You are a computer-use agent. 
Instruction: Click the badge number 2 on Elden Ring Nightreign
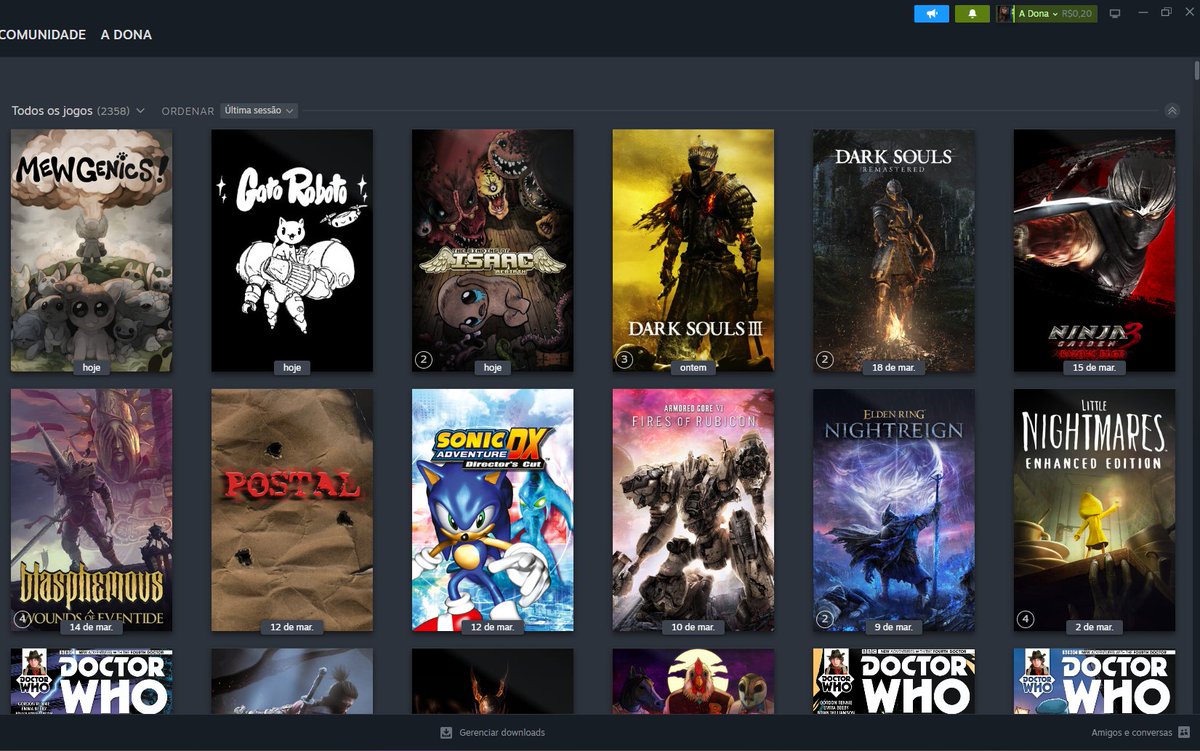click(825, 620)
